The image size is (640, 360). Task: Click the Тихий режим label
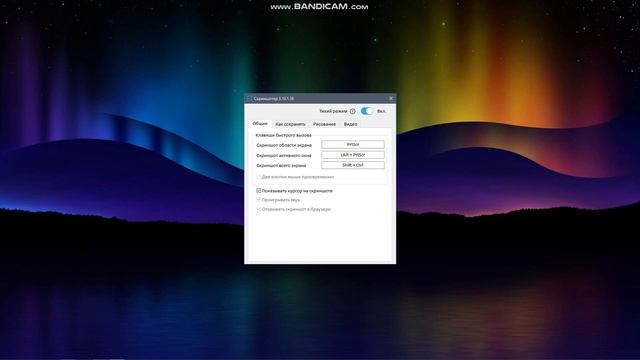[333, 111]
